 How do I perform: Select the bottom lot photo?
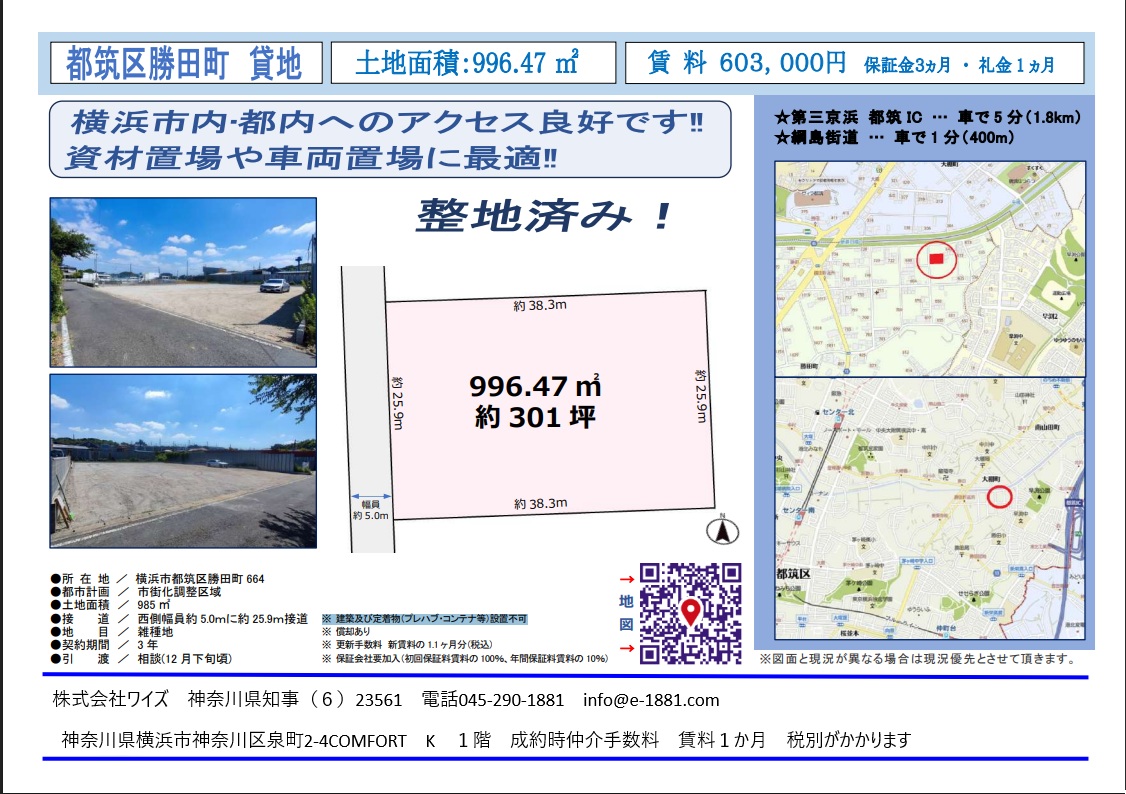point(183,461)
